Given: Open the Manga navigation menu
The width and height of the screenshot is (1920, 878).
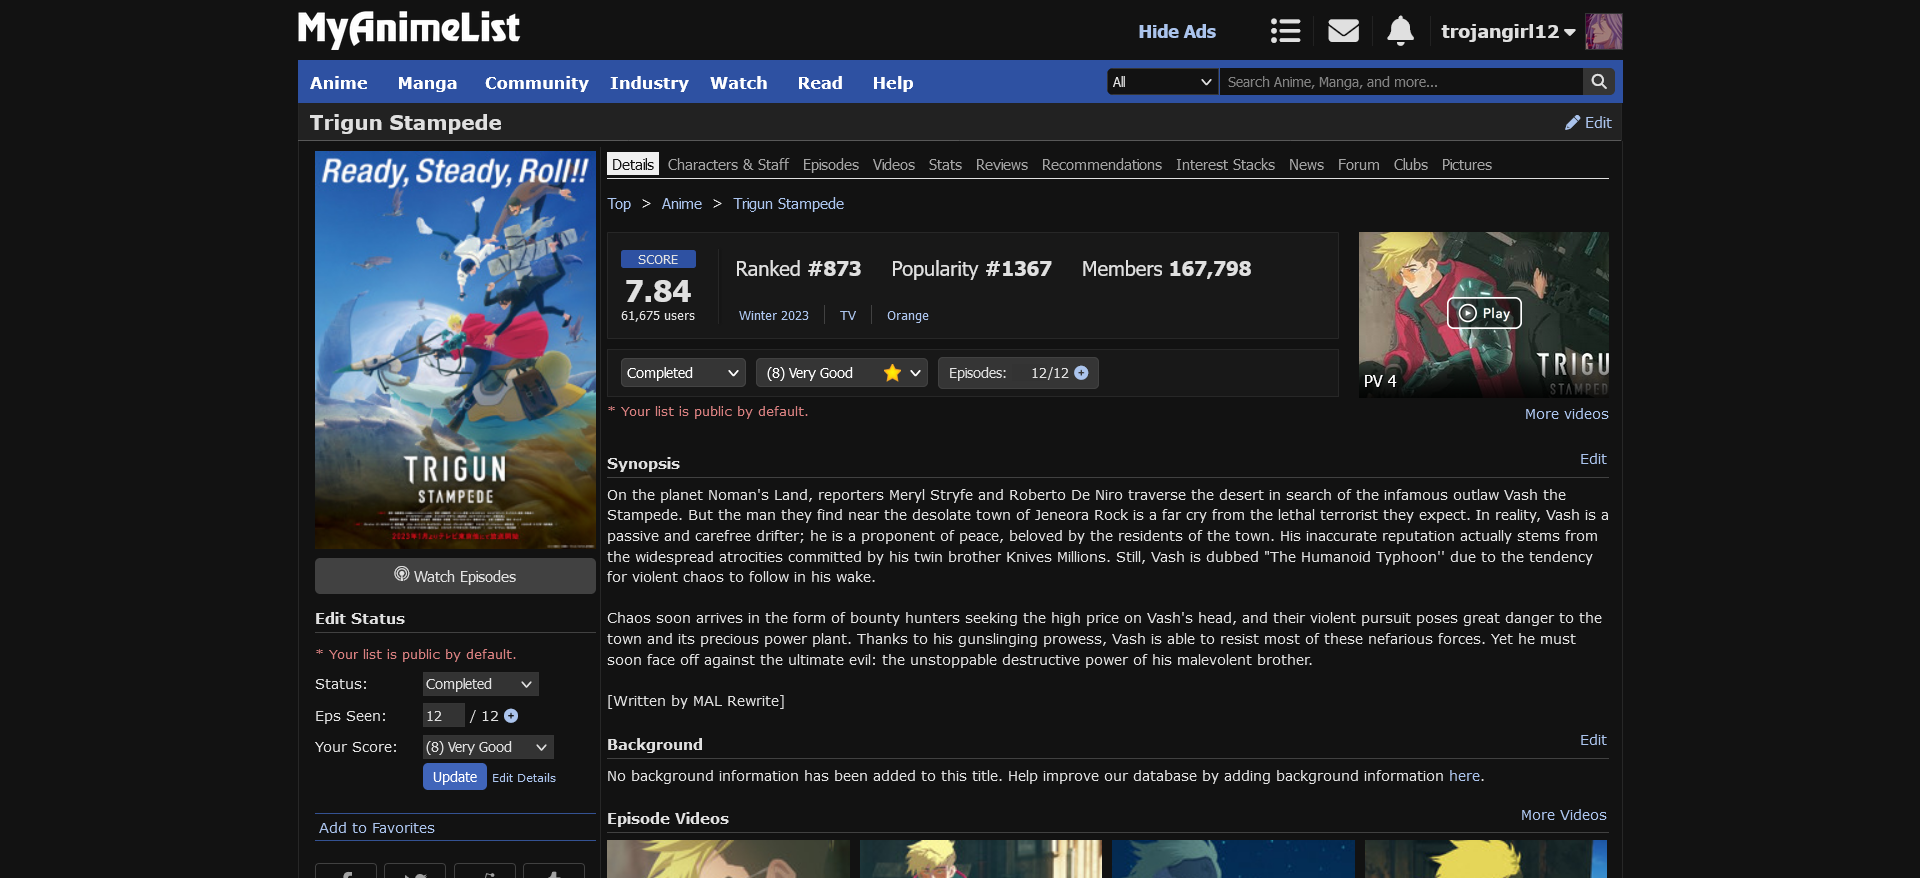Looking at the screenshot, I should (427, 83).
